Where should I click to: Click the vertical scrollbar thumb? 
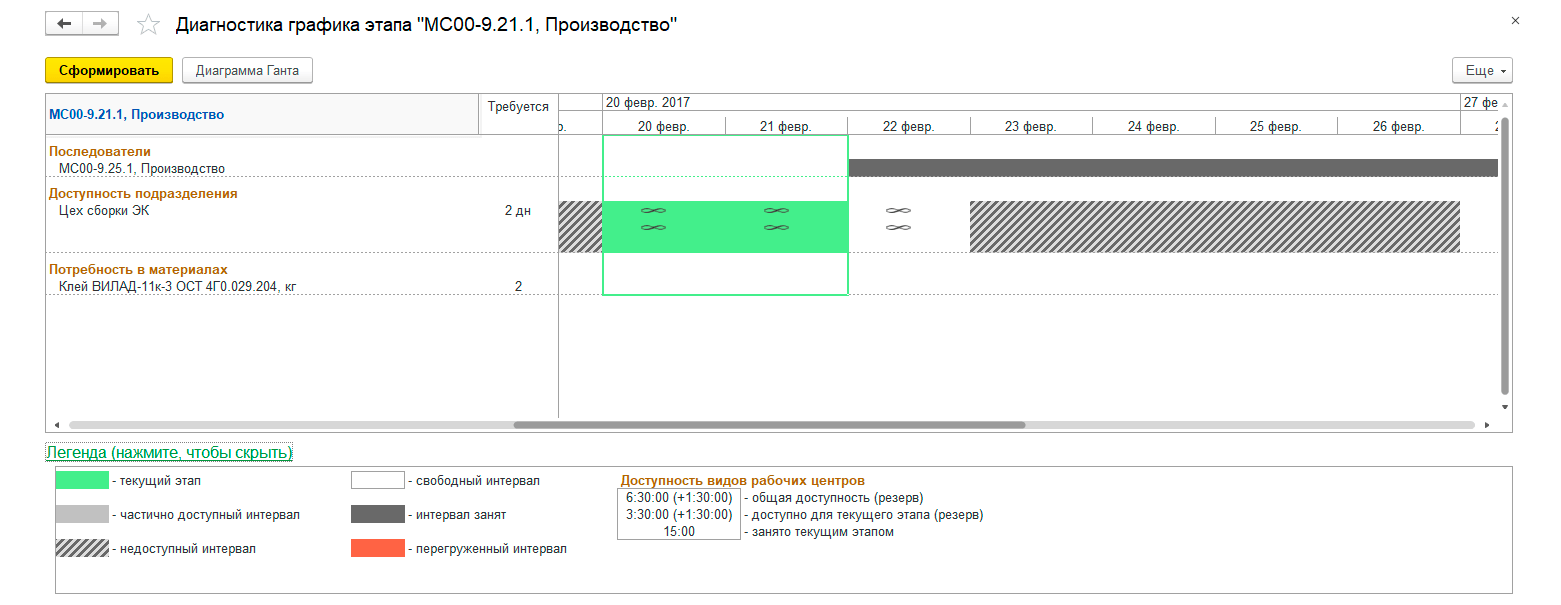coord(1505,255)
